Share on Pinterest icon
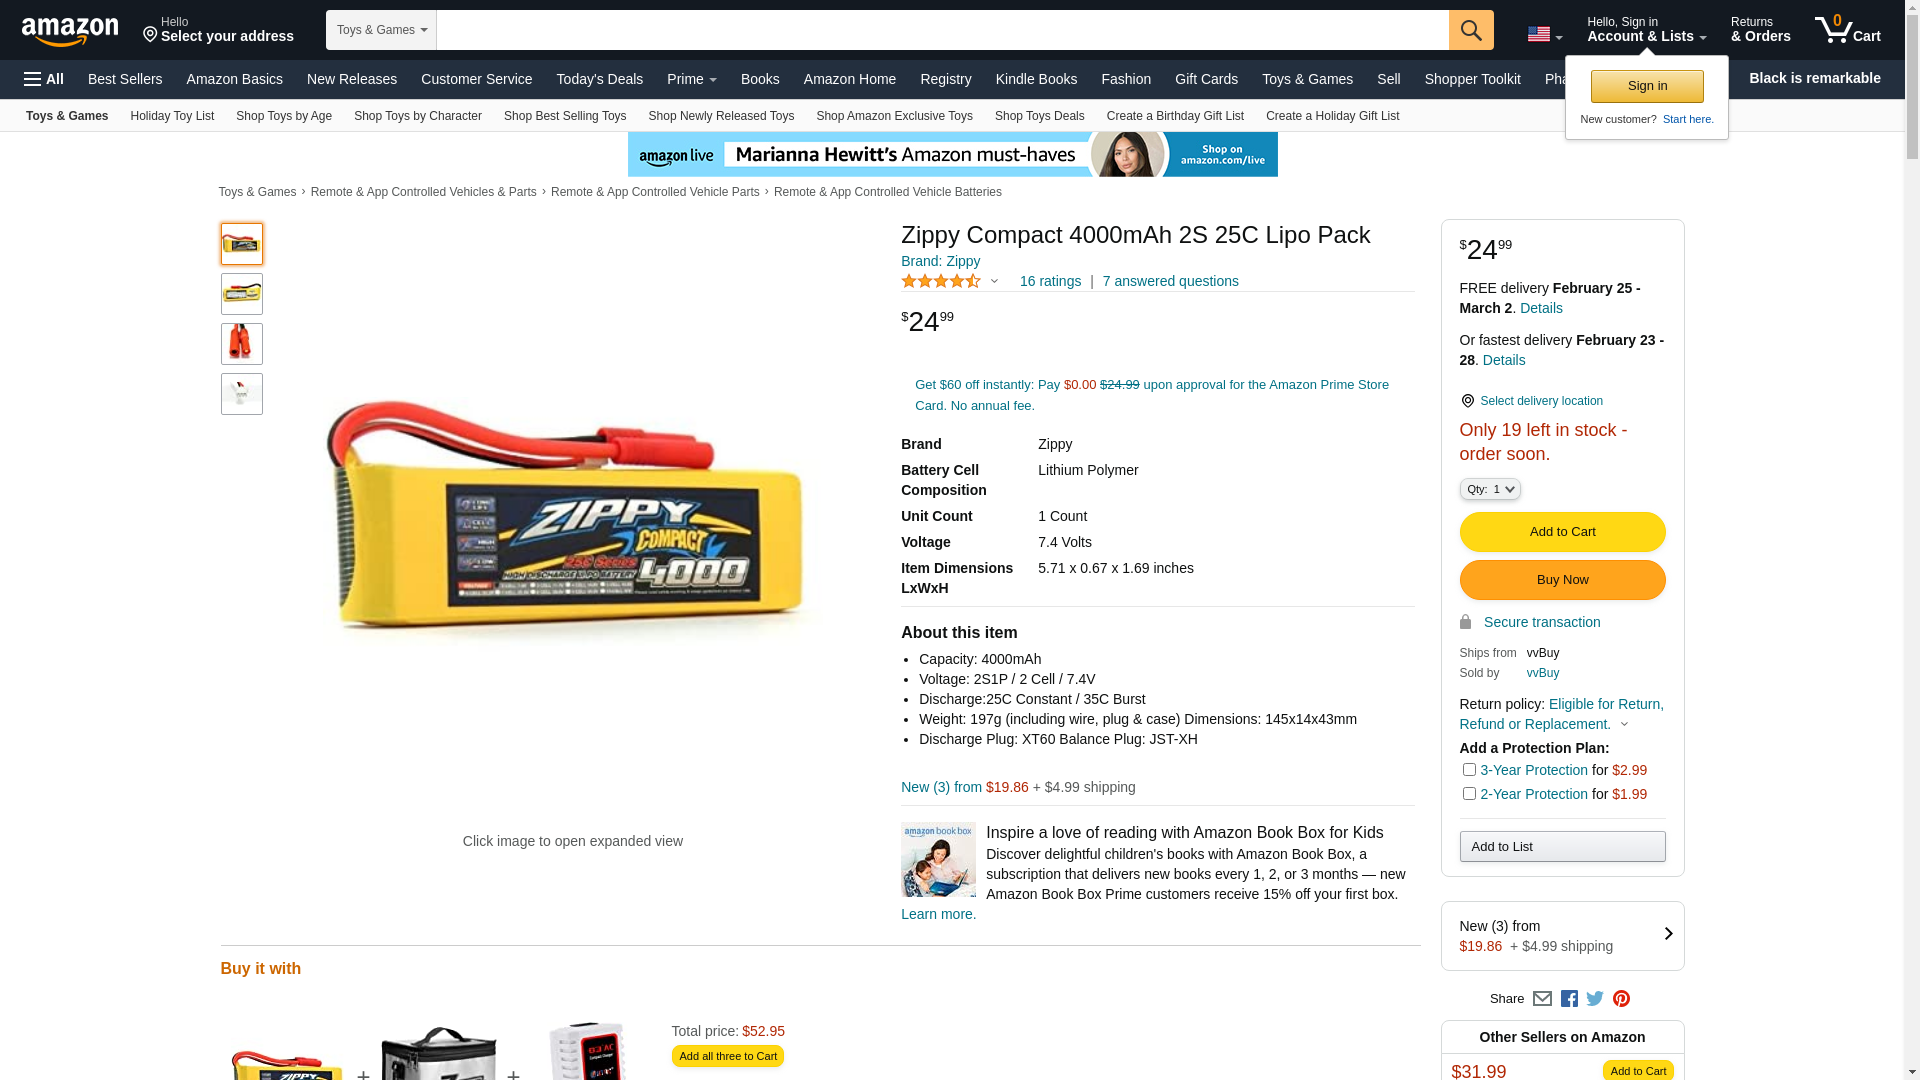 (1621, 998)
